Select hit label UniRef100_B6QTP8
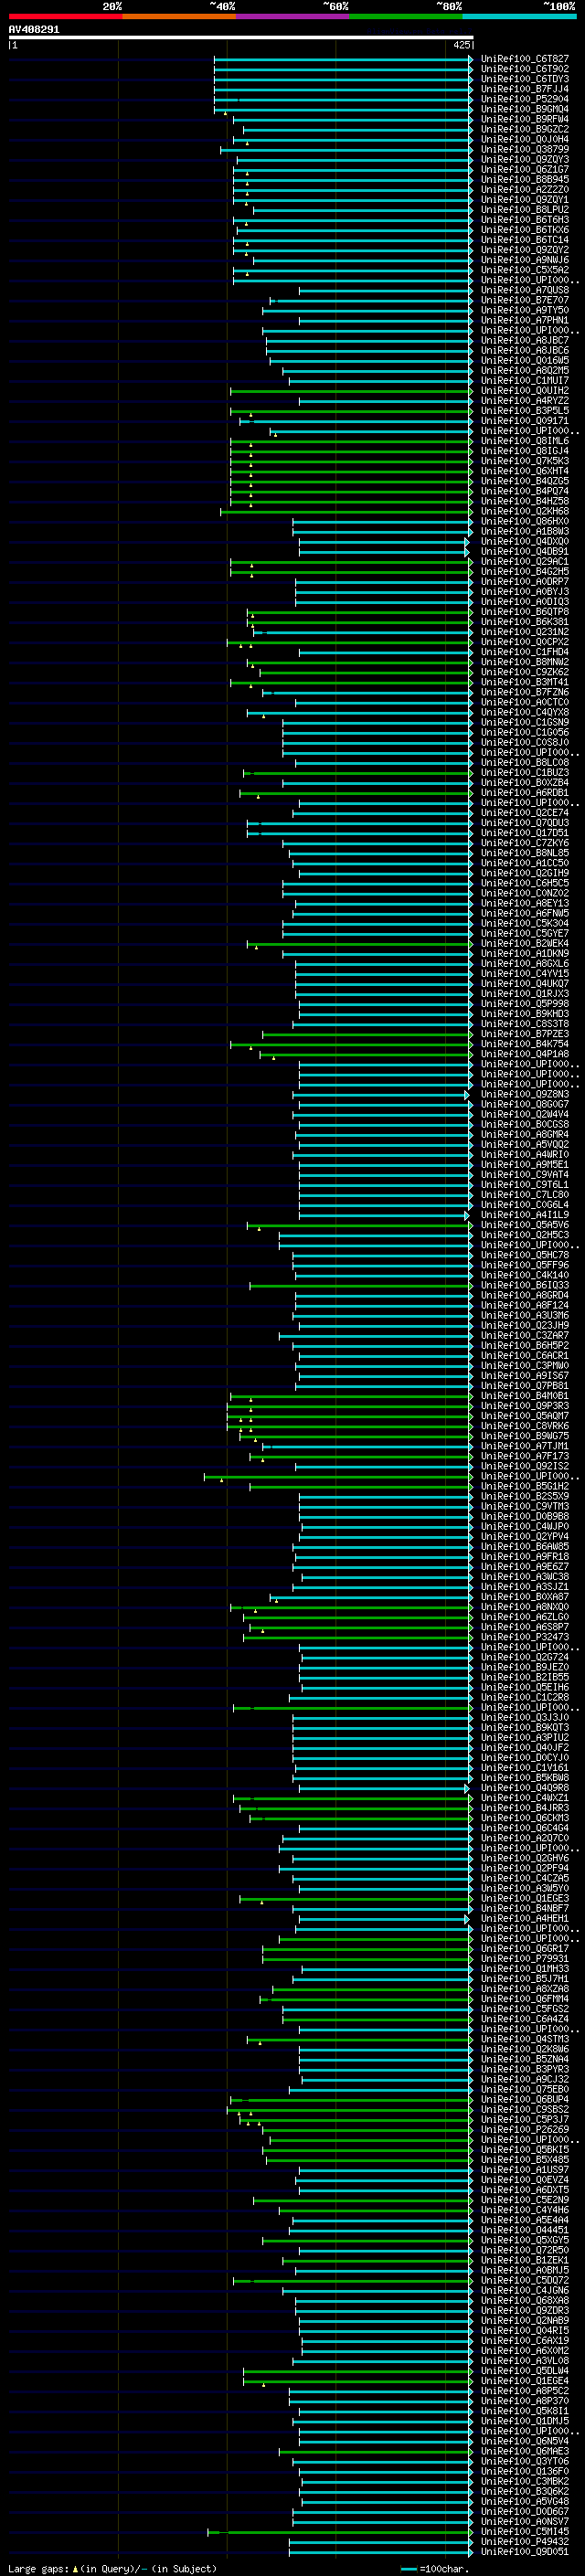585x2576 pixels. point(524,612)
